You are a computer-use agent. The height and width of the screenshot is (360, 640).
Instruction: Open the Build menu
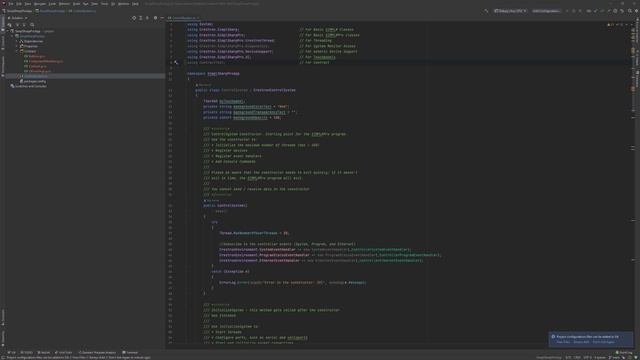click(76, 4)
